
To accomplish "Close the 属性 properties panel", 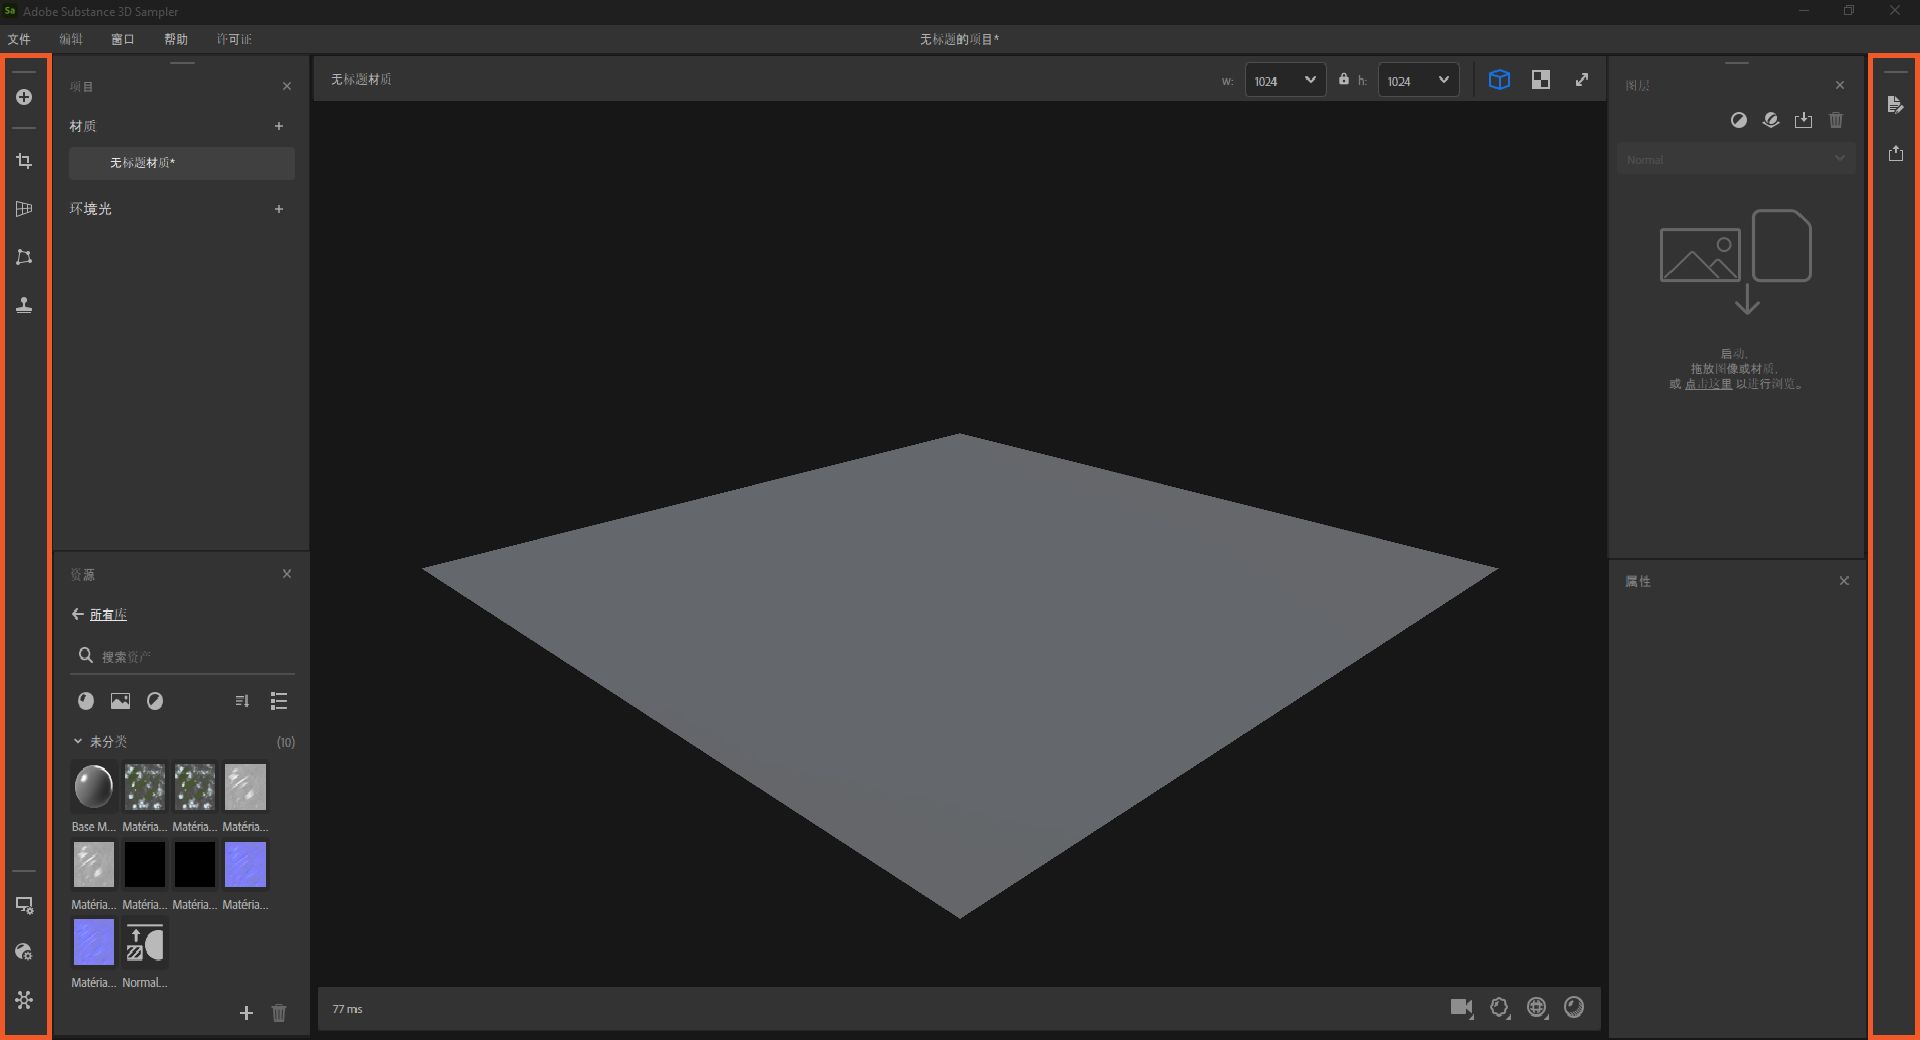I will [x=1844, y=581].
